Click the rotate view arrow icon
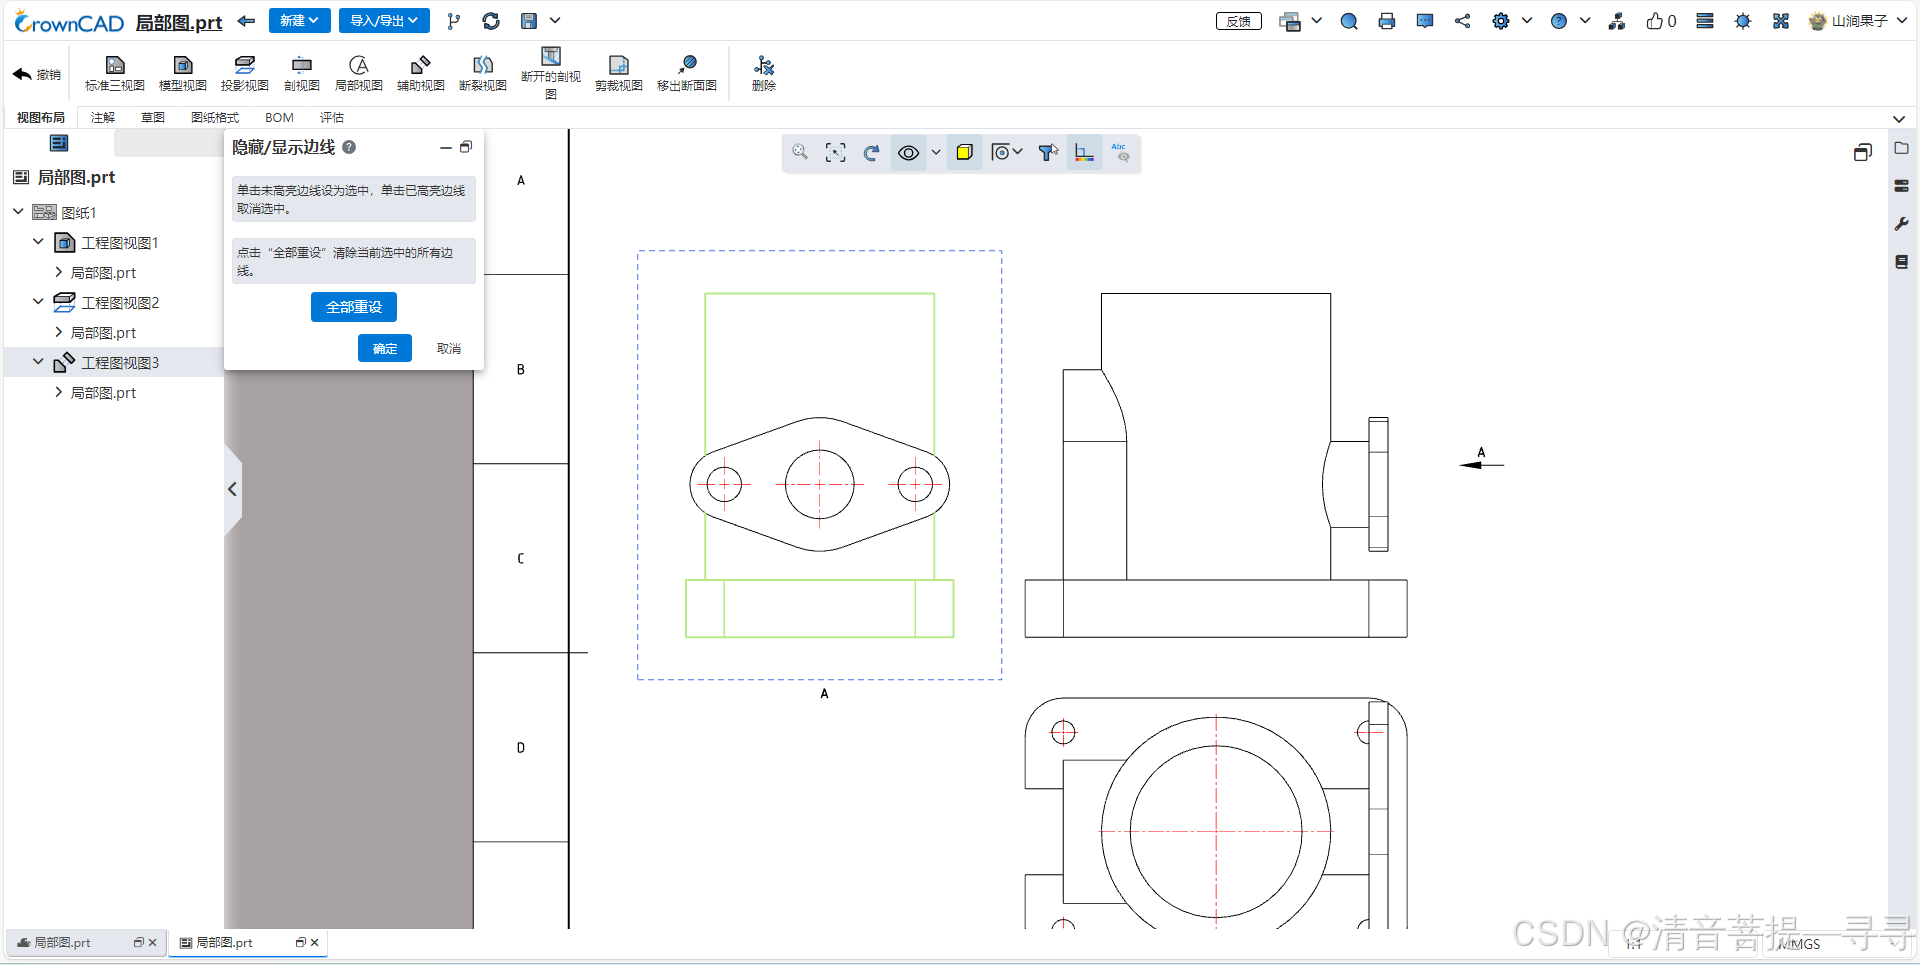 (871, 153)
